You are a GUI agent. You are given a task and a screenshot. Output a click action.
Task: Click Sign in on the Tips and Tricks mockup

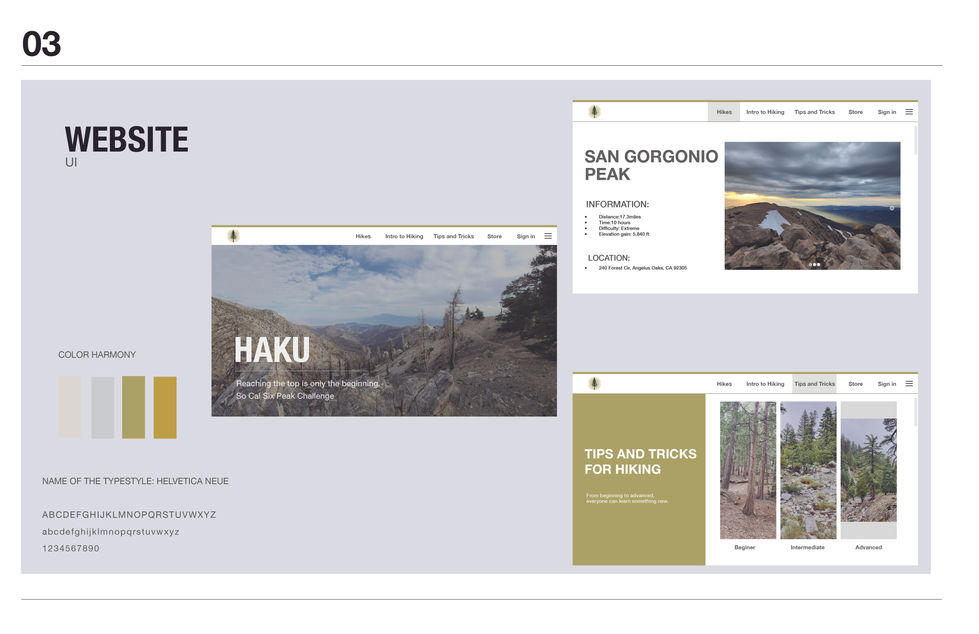pos(887,384)
